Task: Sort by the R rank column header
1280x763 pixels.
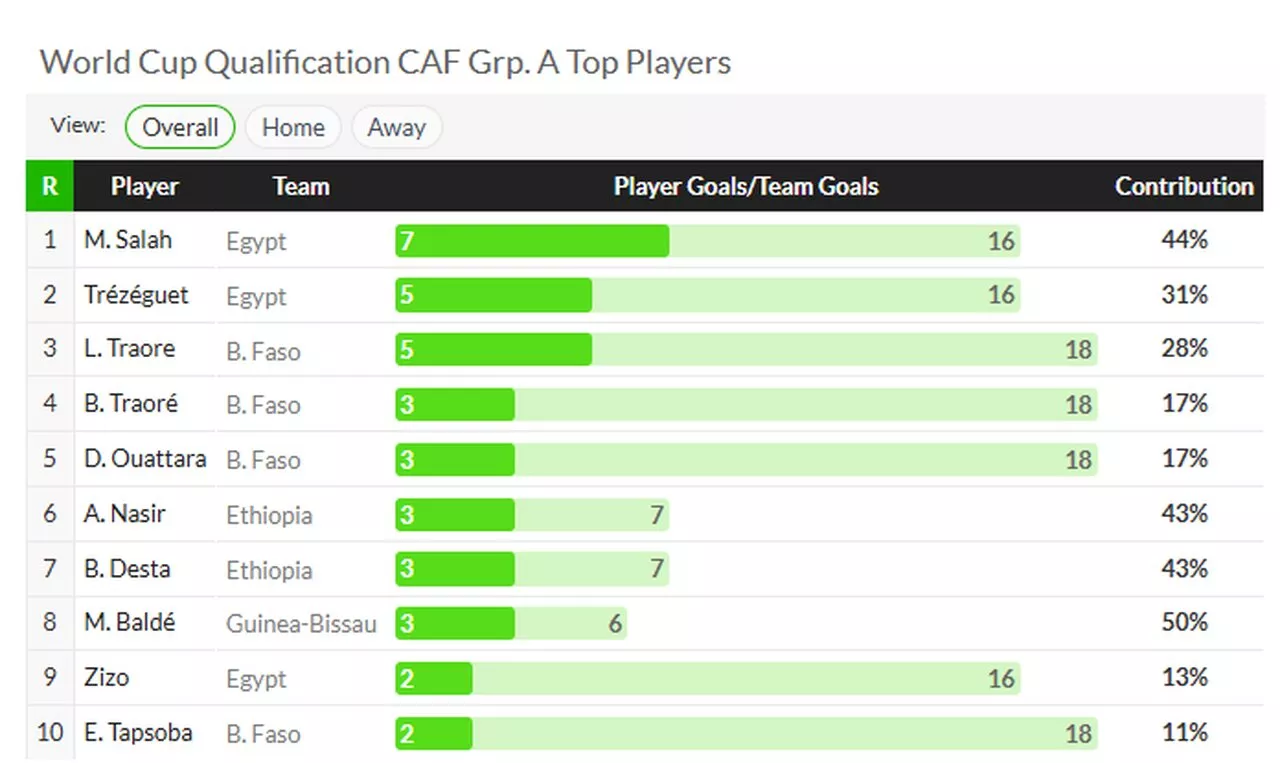Action: pos(49,186)
